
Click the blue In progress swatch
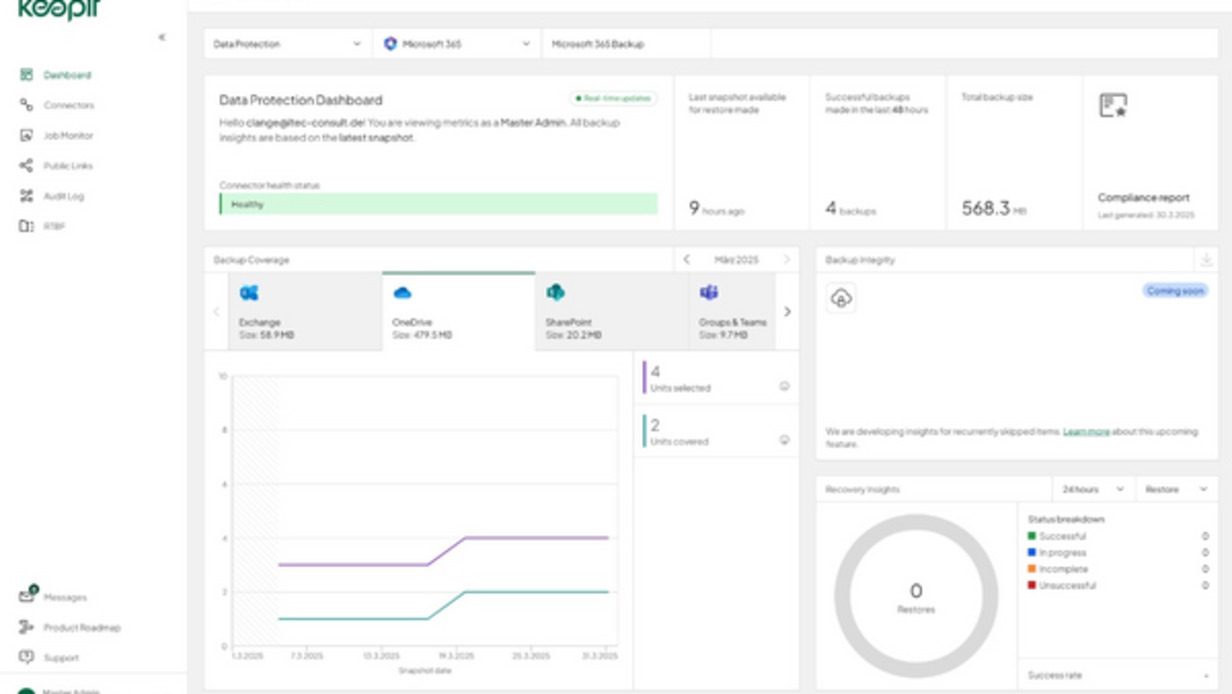(x=1031, y=552)
